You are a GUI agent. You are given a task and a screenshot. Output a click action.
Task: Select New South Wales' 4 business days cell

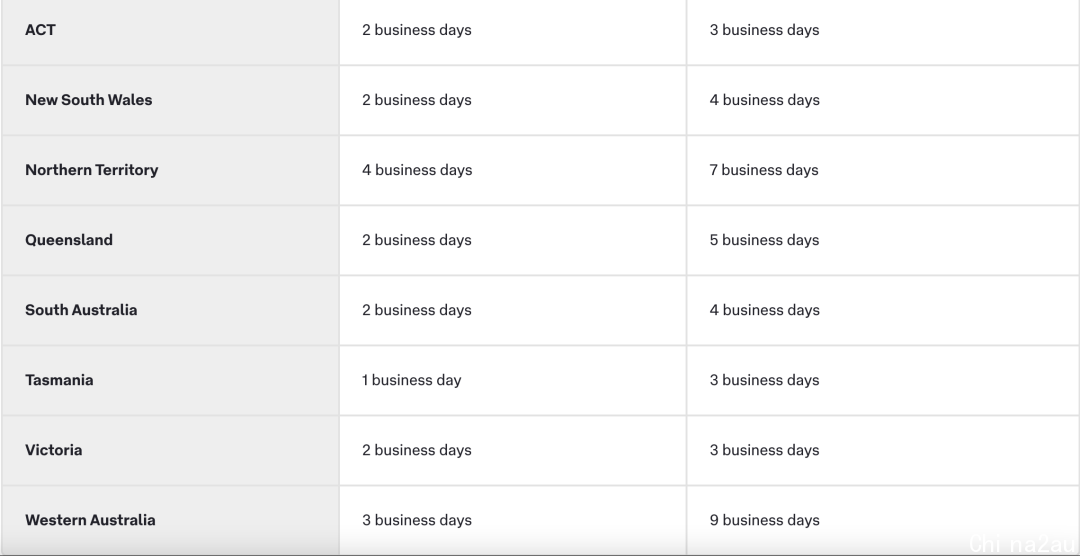coord(883,100)
